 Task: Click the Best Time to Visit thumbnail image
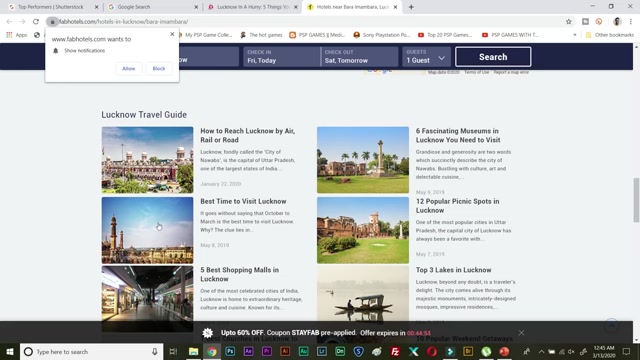[x=147, y=230]
